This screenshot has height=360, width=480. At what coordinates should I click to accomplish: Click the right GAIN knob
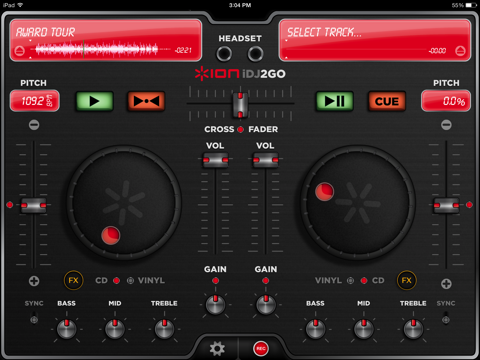[266, 305]
